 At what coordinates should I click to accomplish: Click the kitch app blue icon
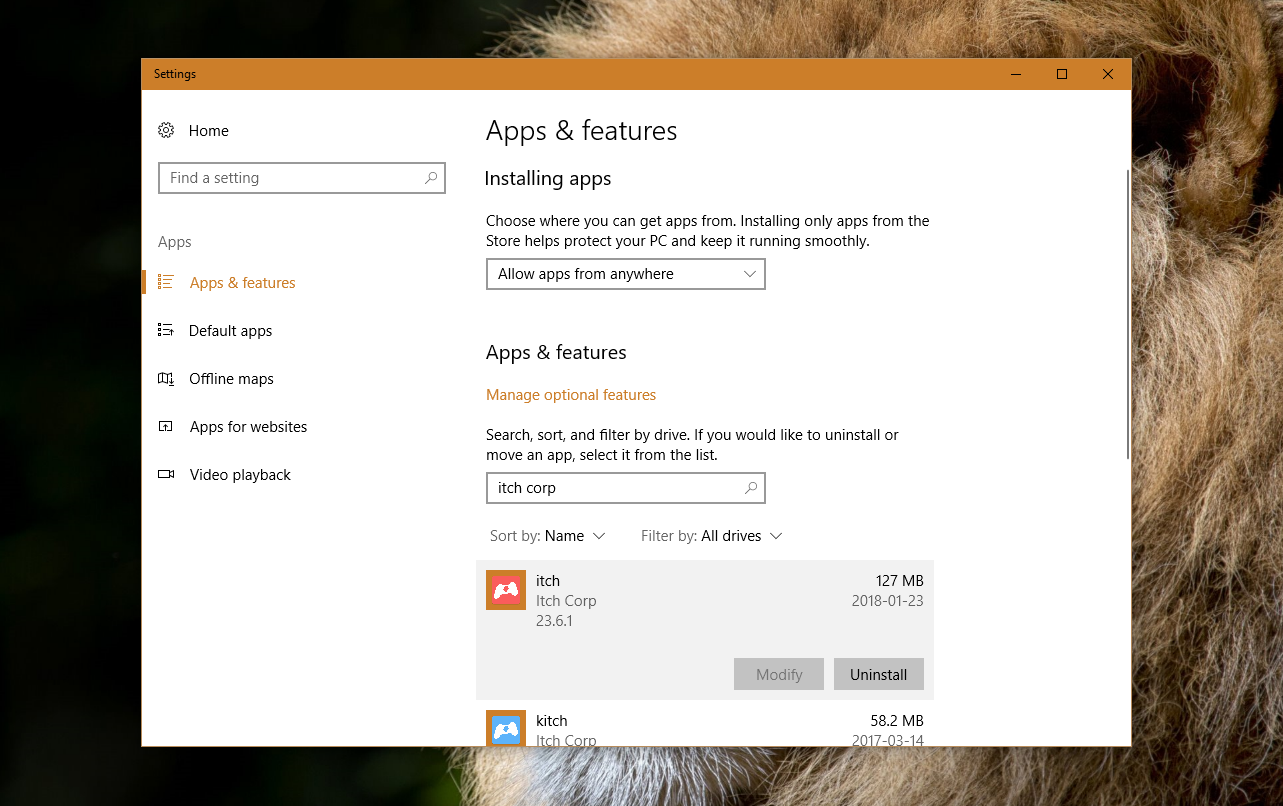(x=506, y=728)
